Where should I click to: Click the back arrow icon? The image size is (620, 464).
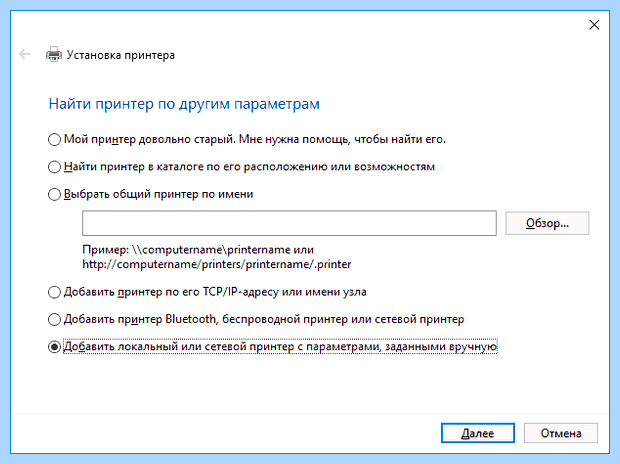[25, 54]
